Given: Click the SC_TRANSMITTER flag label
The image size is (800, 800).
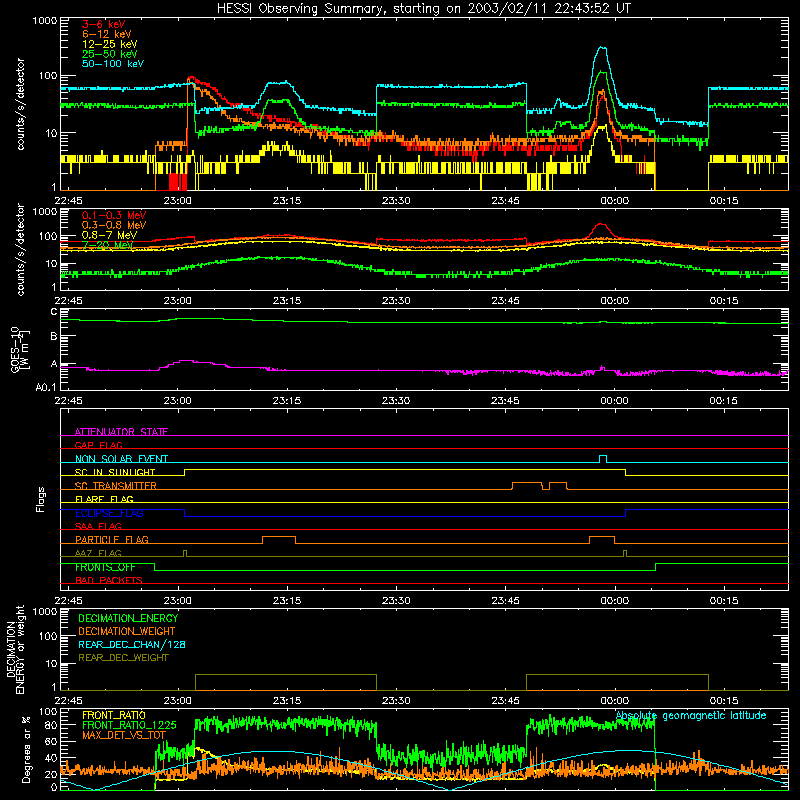Looking at the screenshot, I should (x=116, y=486).
